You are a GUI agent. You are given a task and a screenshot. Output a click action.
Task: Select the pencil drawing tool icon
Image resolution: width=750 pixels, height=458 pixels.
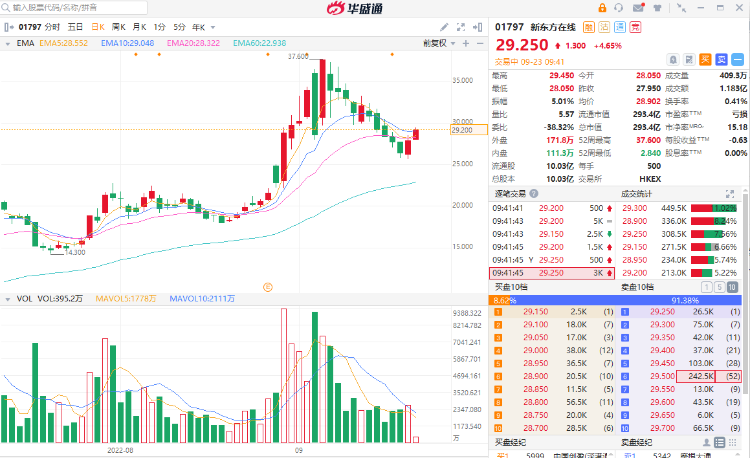[444, 27]
